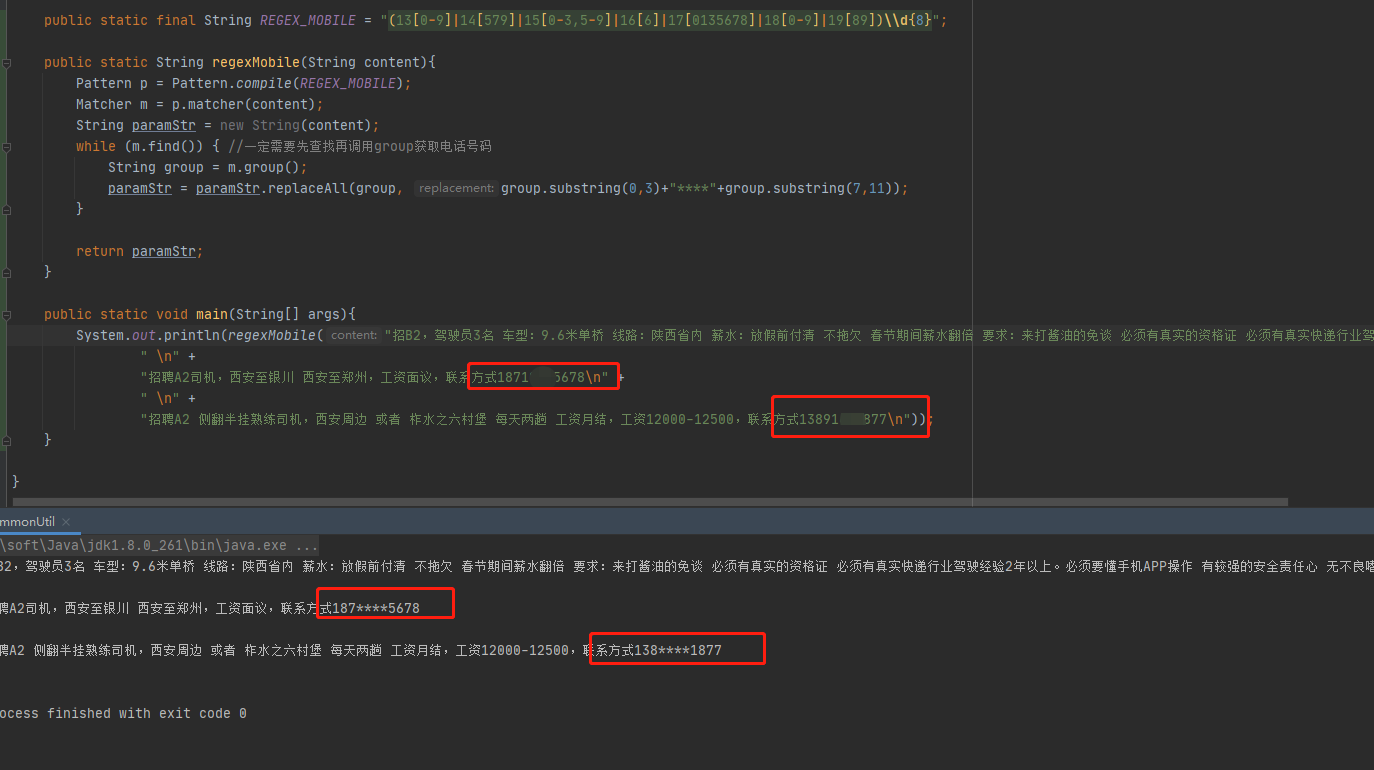Screen dimensions: 1374x770
Task: Click the paramStr variable declaration
Action: (x=163, y=124)
